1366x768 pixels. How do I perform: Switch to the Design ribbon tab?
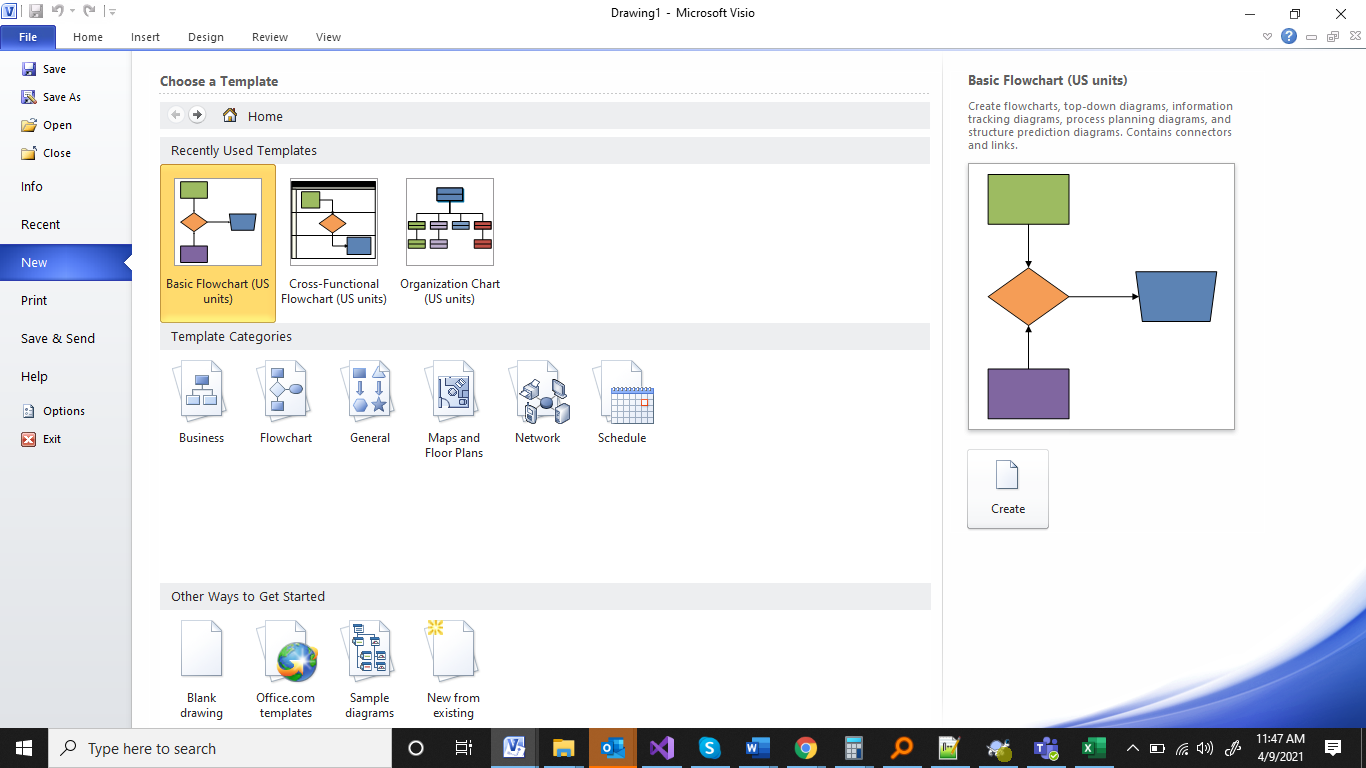point(206,37)
